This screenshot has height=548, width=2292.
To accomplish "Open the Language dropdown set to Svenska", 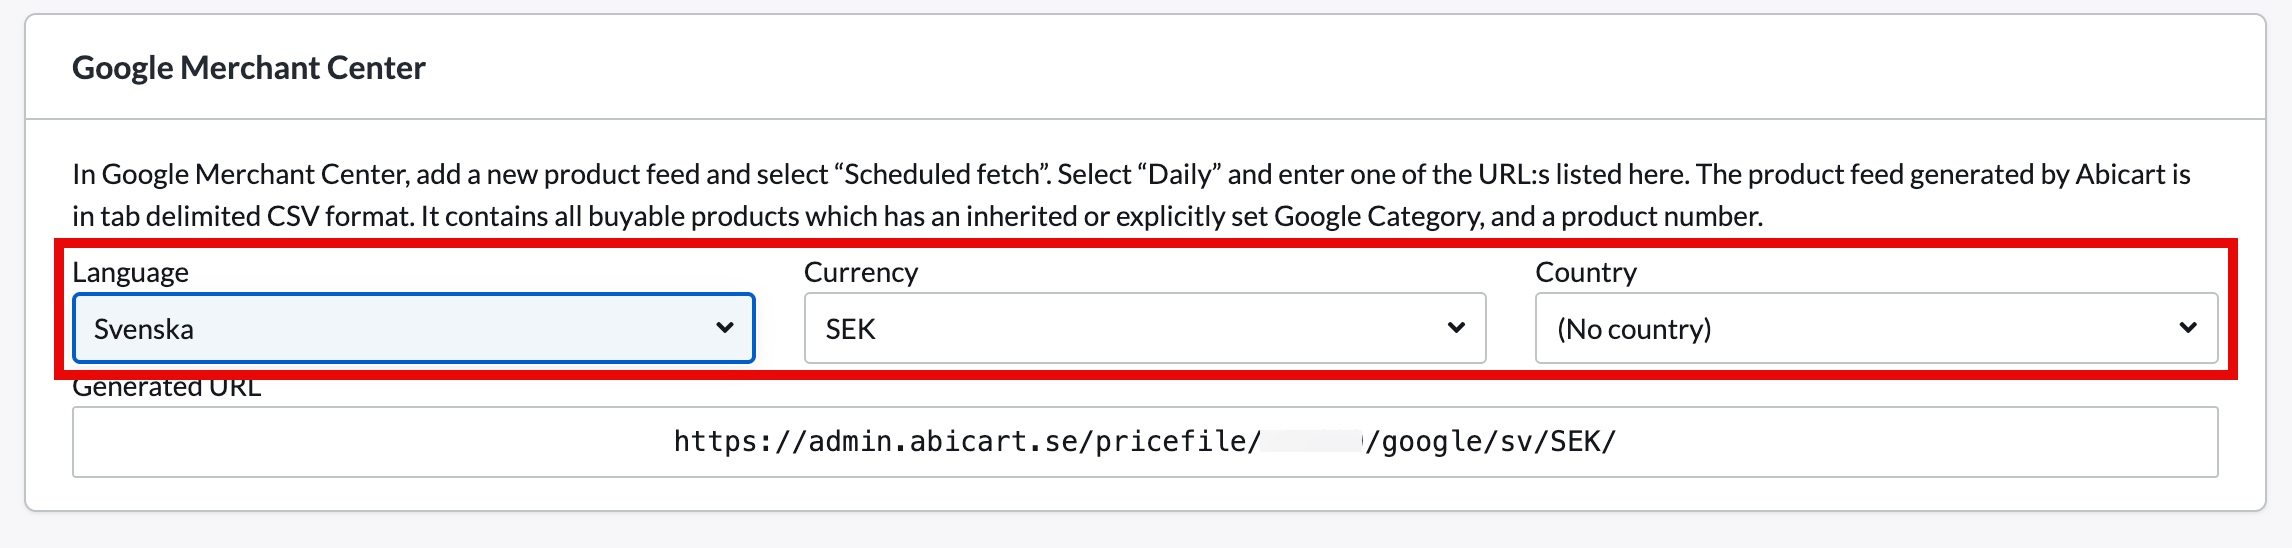I will (x=412, y=328).
